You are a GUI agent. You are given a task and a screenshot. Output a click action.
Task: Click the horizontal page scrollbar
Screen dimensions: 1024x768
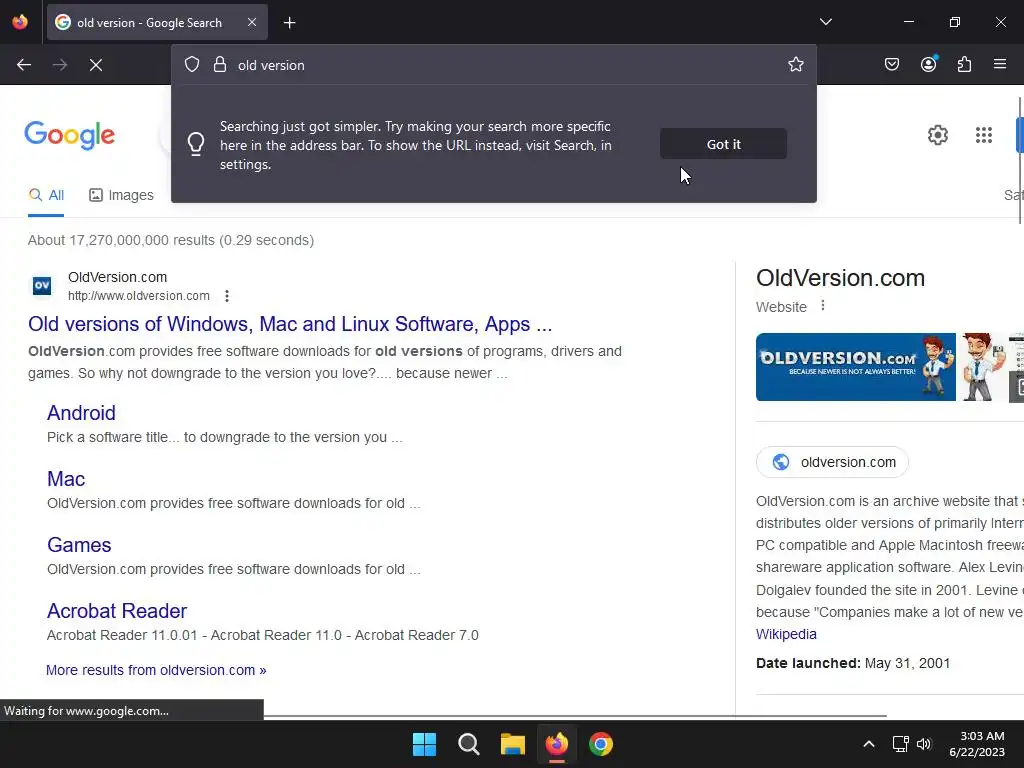pos(575,716)
